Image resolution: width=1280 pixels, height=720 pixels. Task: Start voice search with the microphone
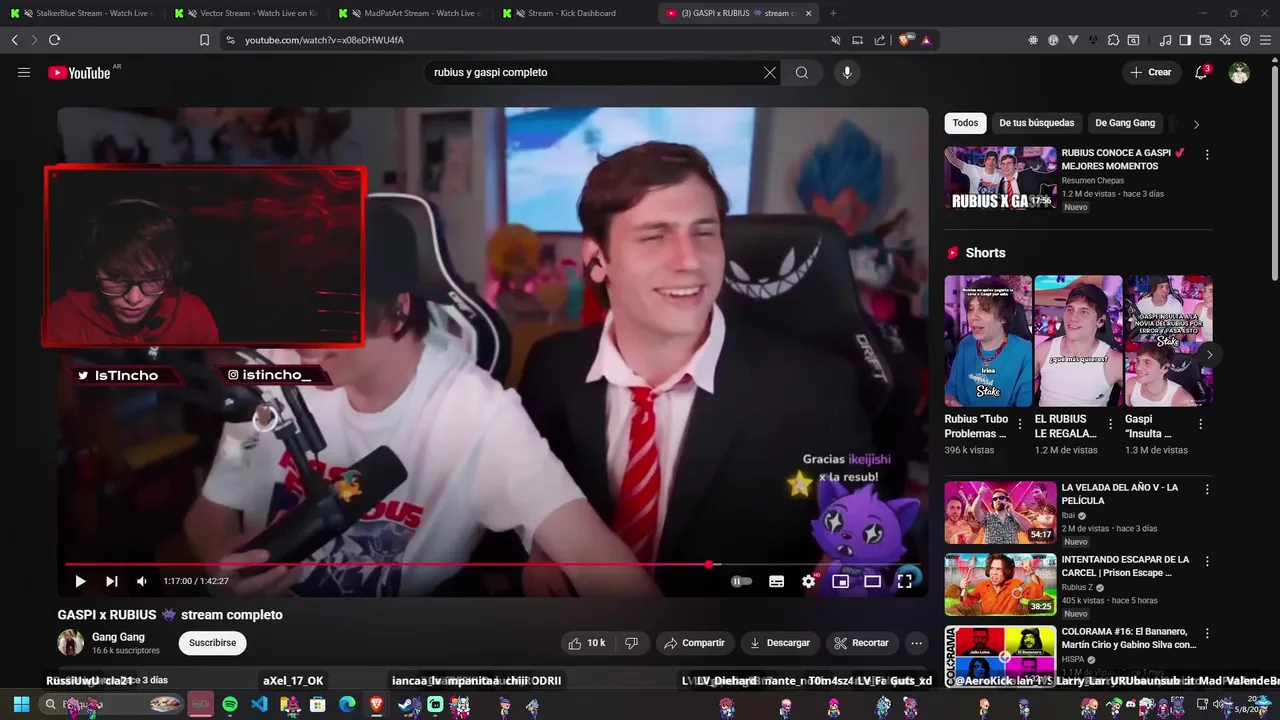[847, 72]
